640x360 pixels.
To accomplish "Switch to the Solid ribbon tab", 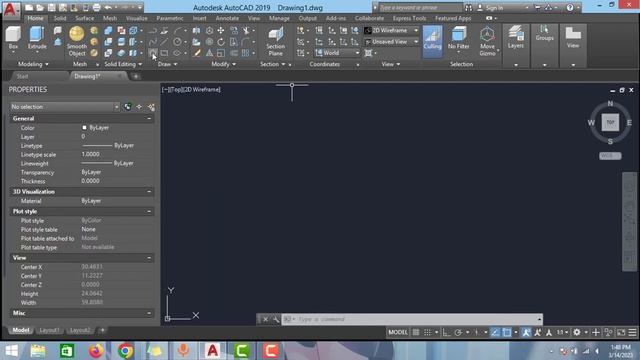I will coord(60,18).
